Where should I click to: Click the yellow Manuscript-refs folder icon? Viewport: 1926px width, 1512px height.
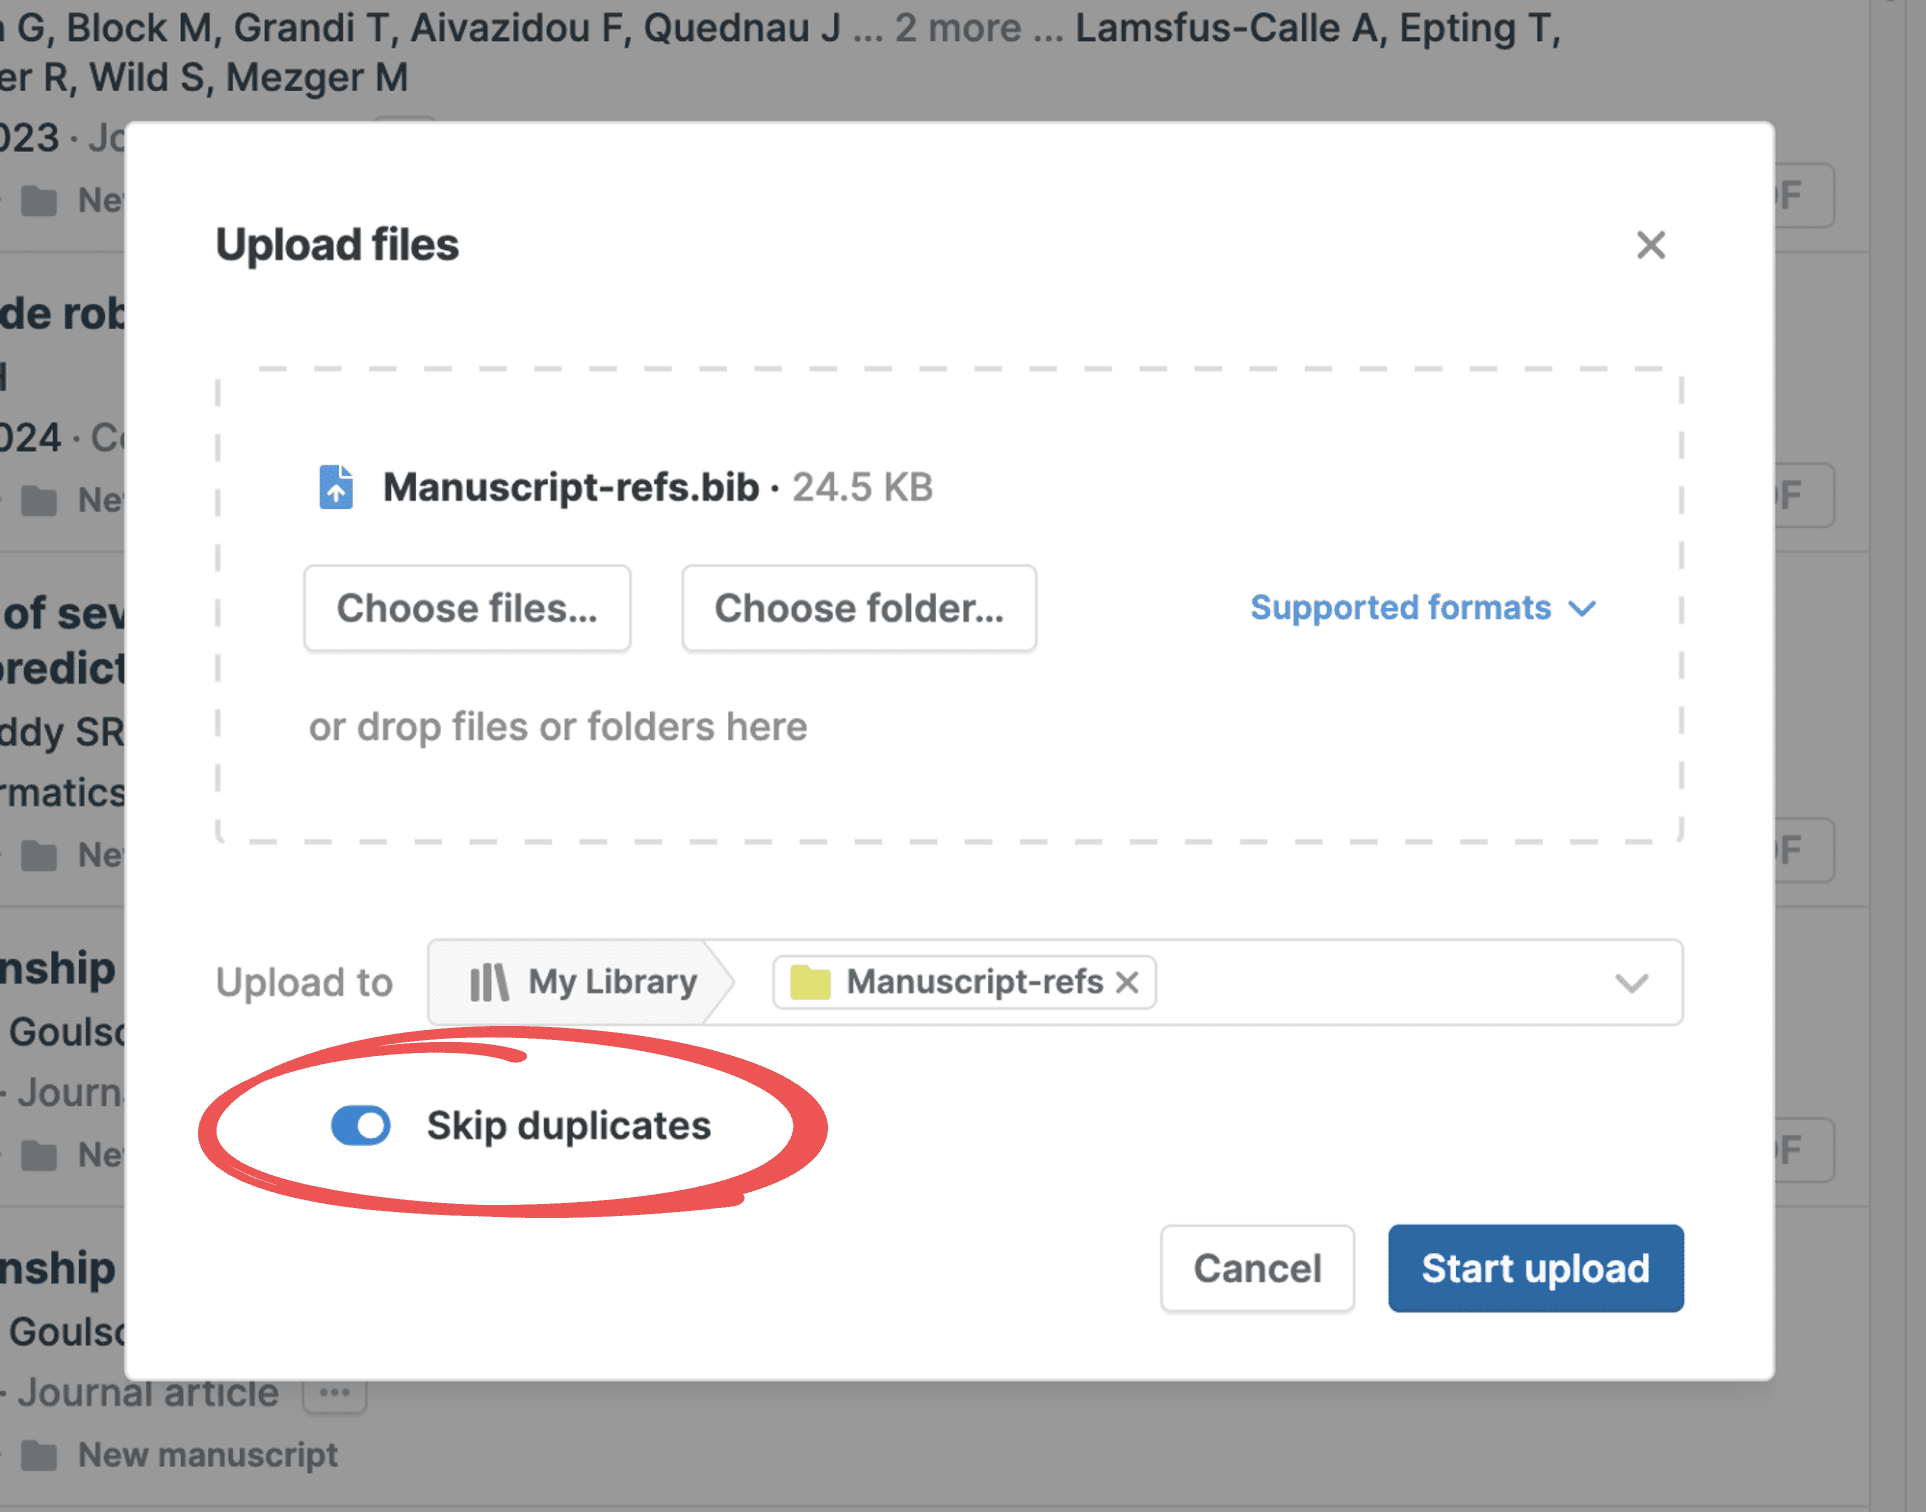(x=810, y=982)
